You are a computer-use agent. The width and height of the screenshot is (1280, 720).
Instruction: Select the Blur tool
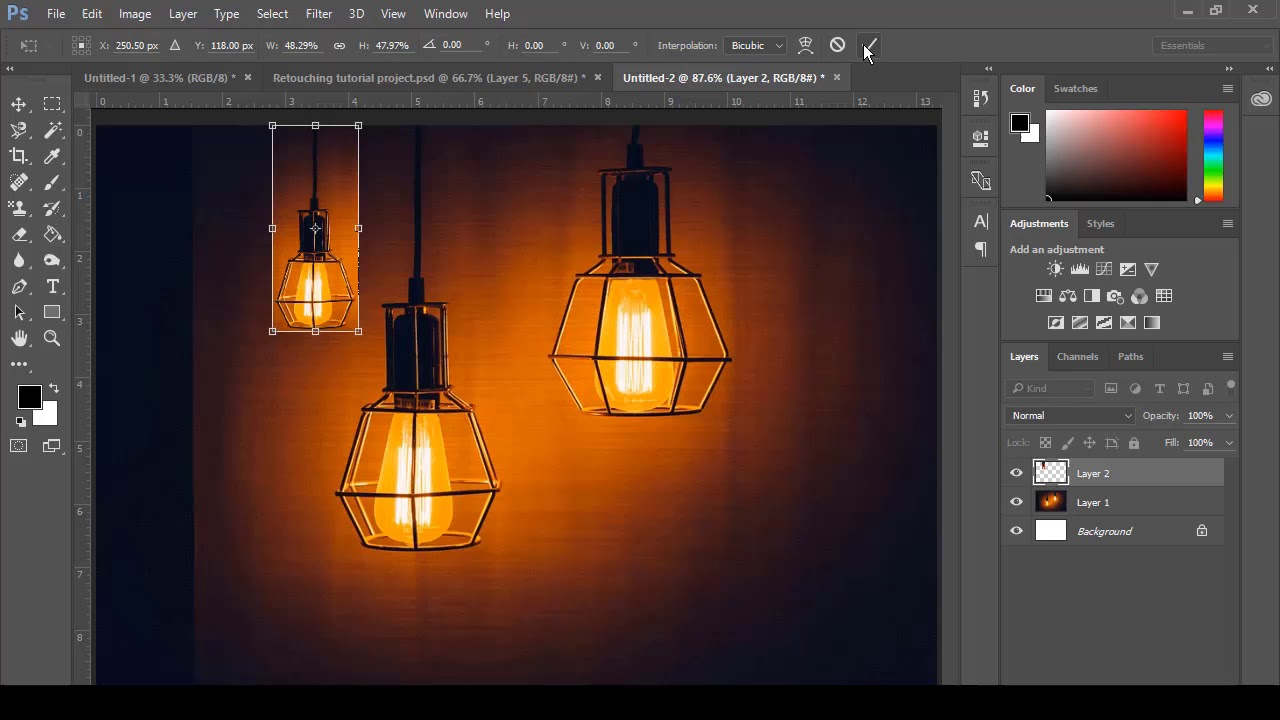pos(19,260)
